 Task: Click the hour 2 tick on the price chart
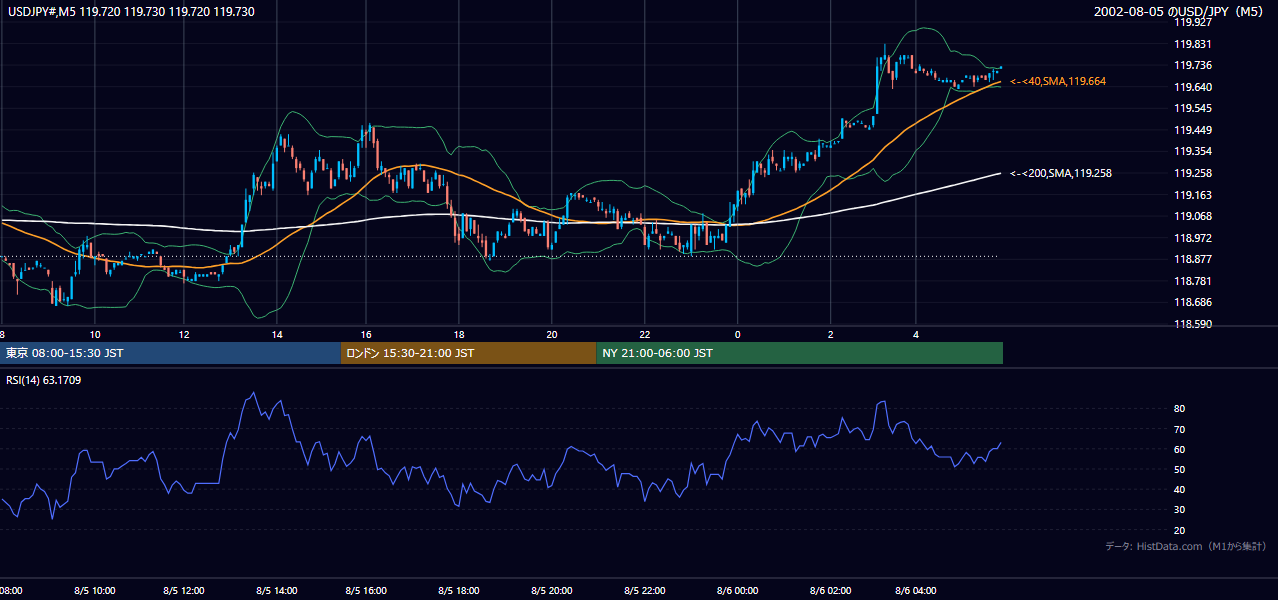(830, 335)
